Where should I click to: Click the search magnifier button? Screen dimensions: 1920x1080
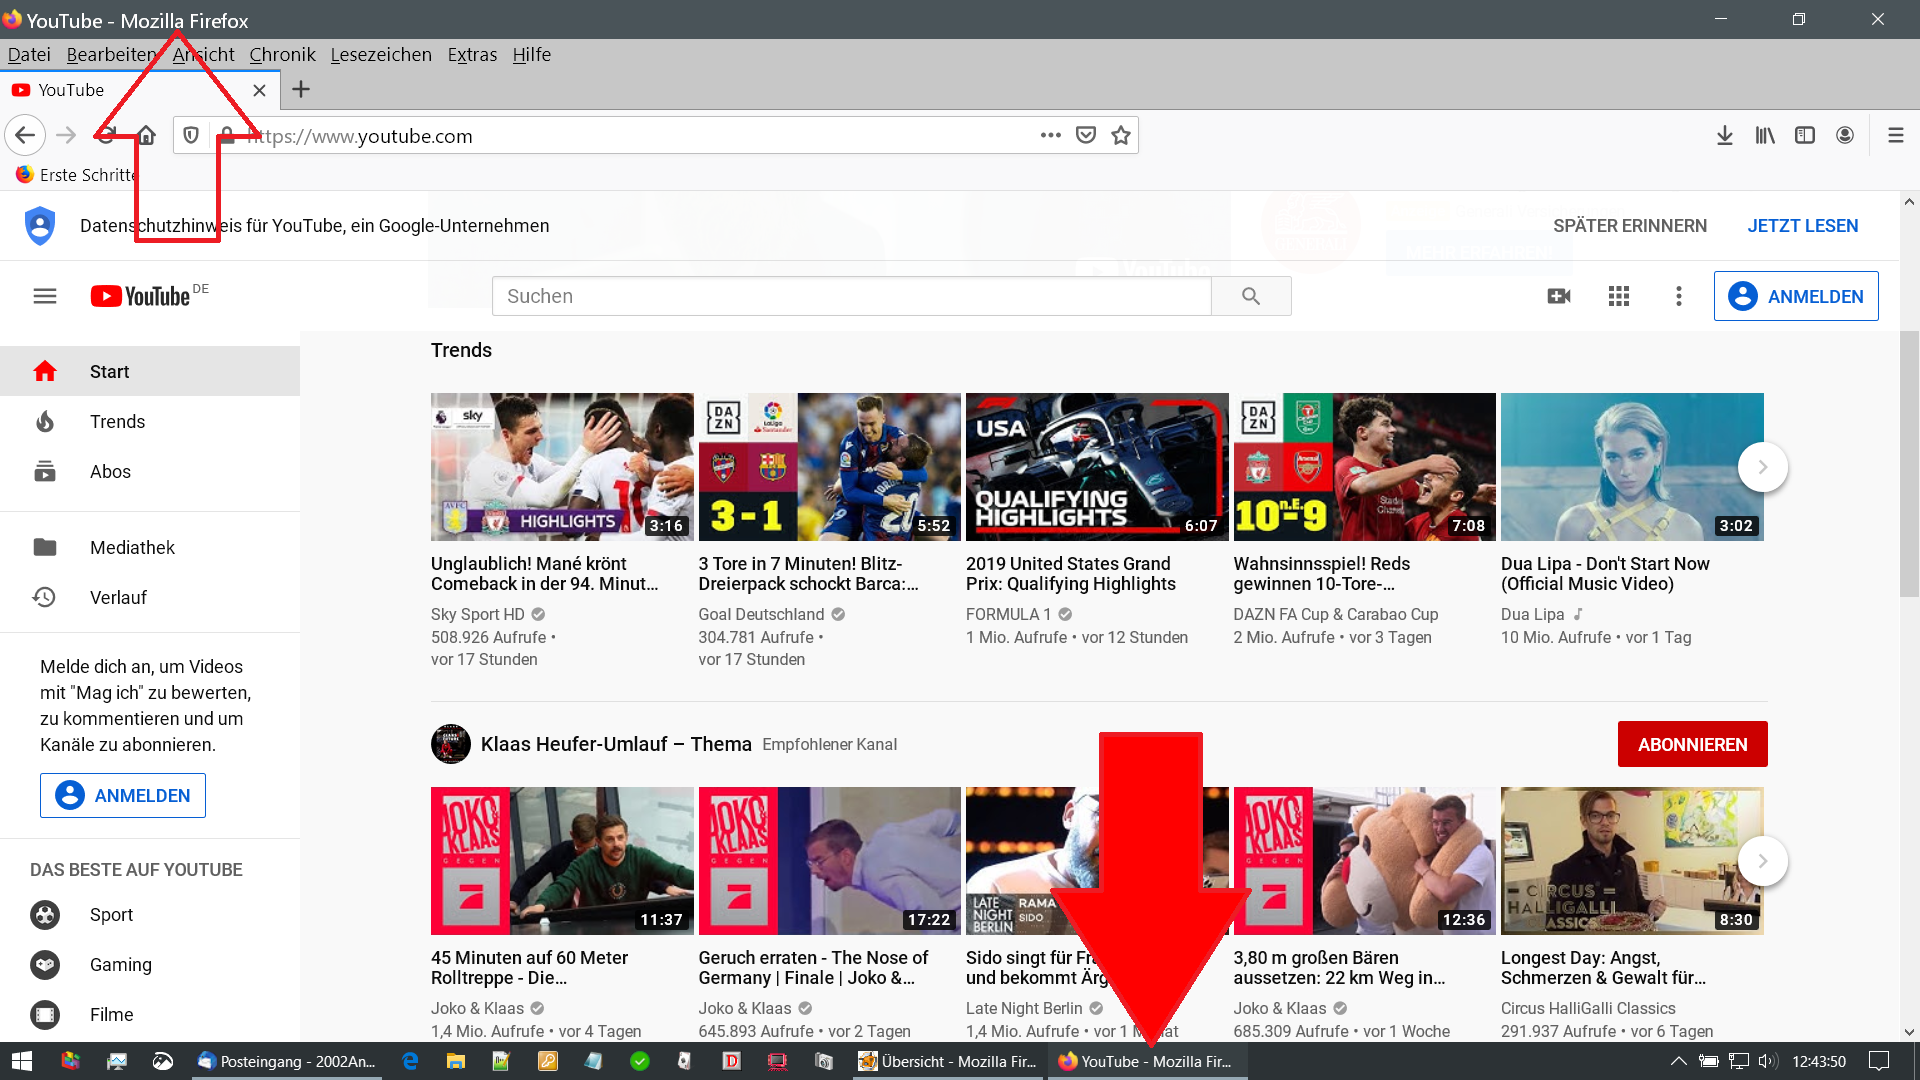point(1251,296)
